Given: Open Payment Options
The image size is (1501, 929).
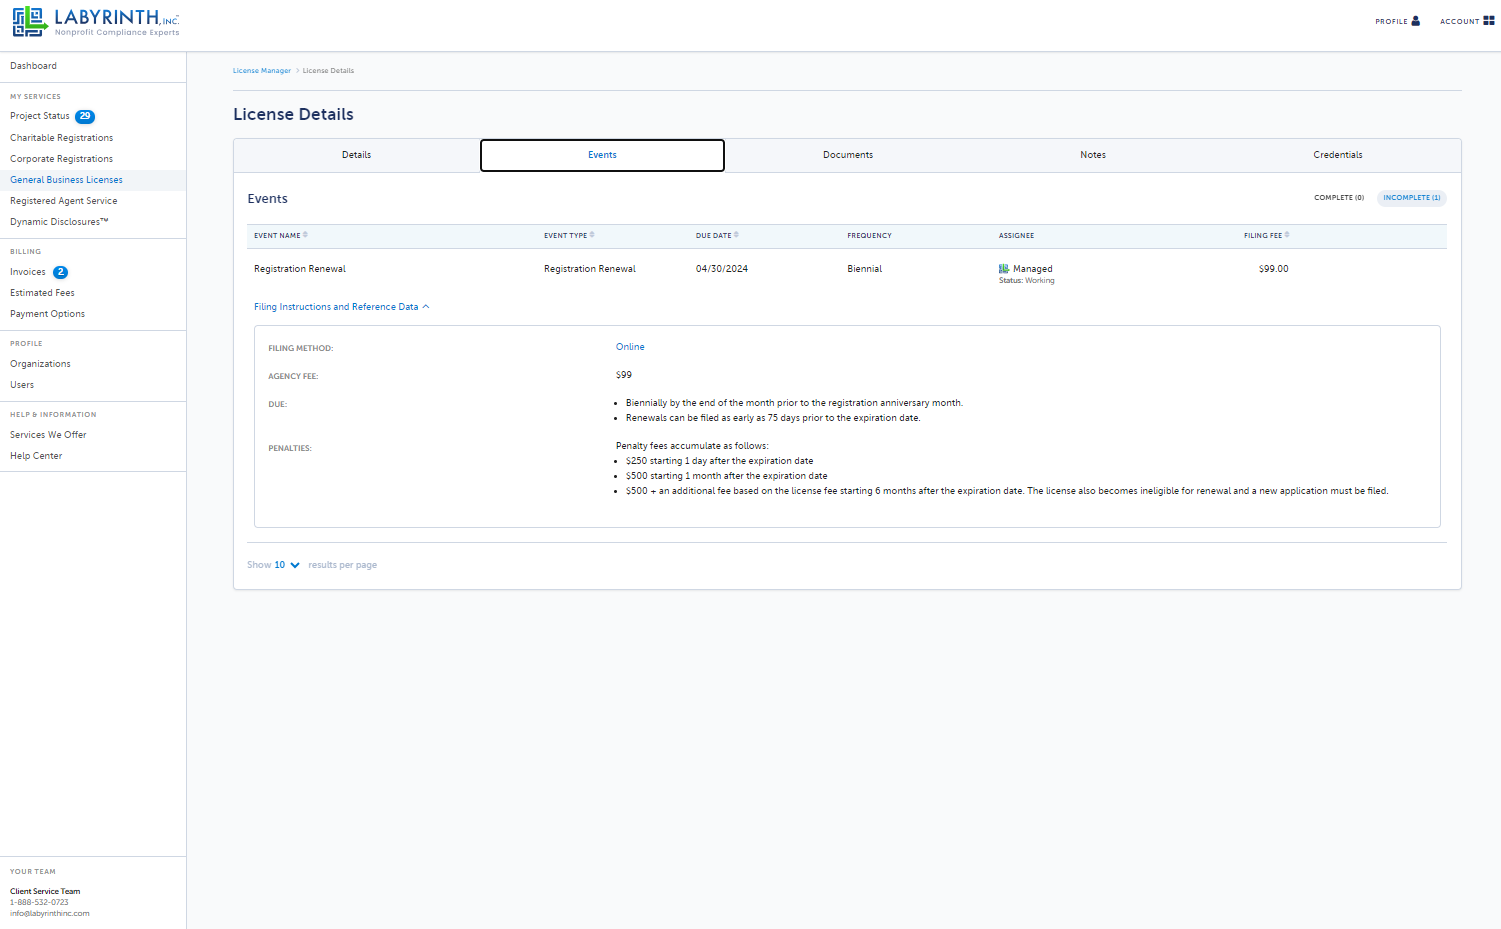Looking at the screenshot, I should tap(48, 314).
